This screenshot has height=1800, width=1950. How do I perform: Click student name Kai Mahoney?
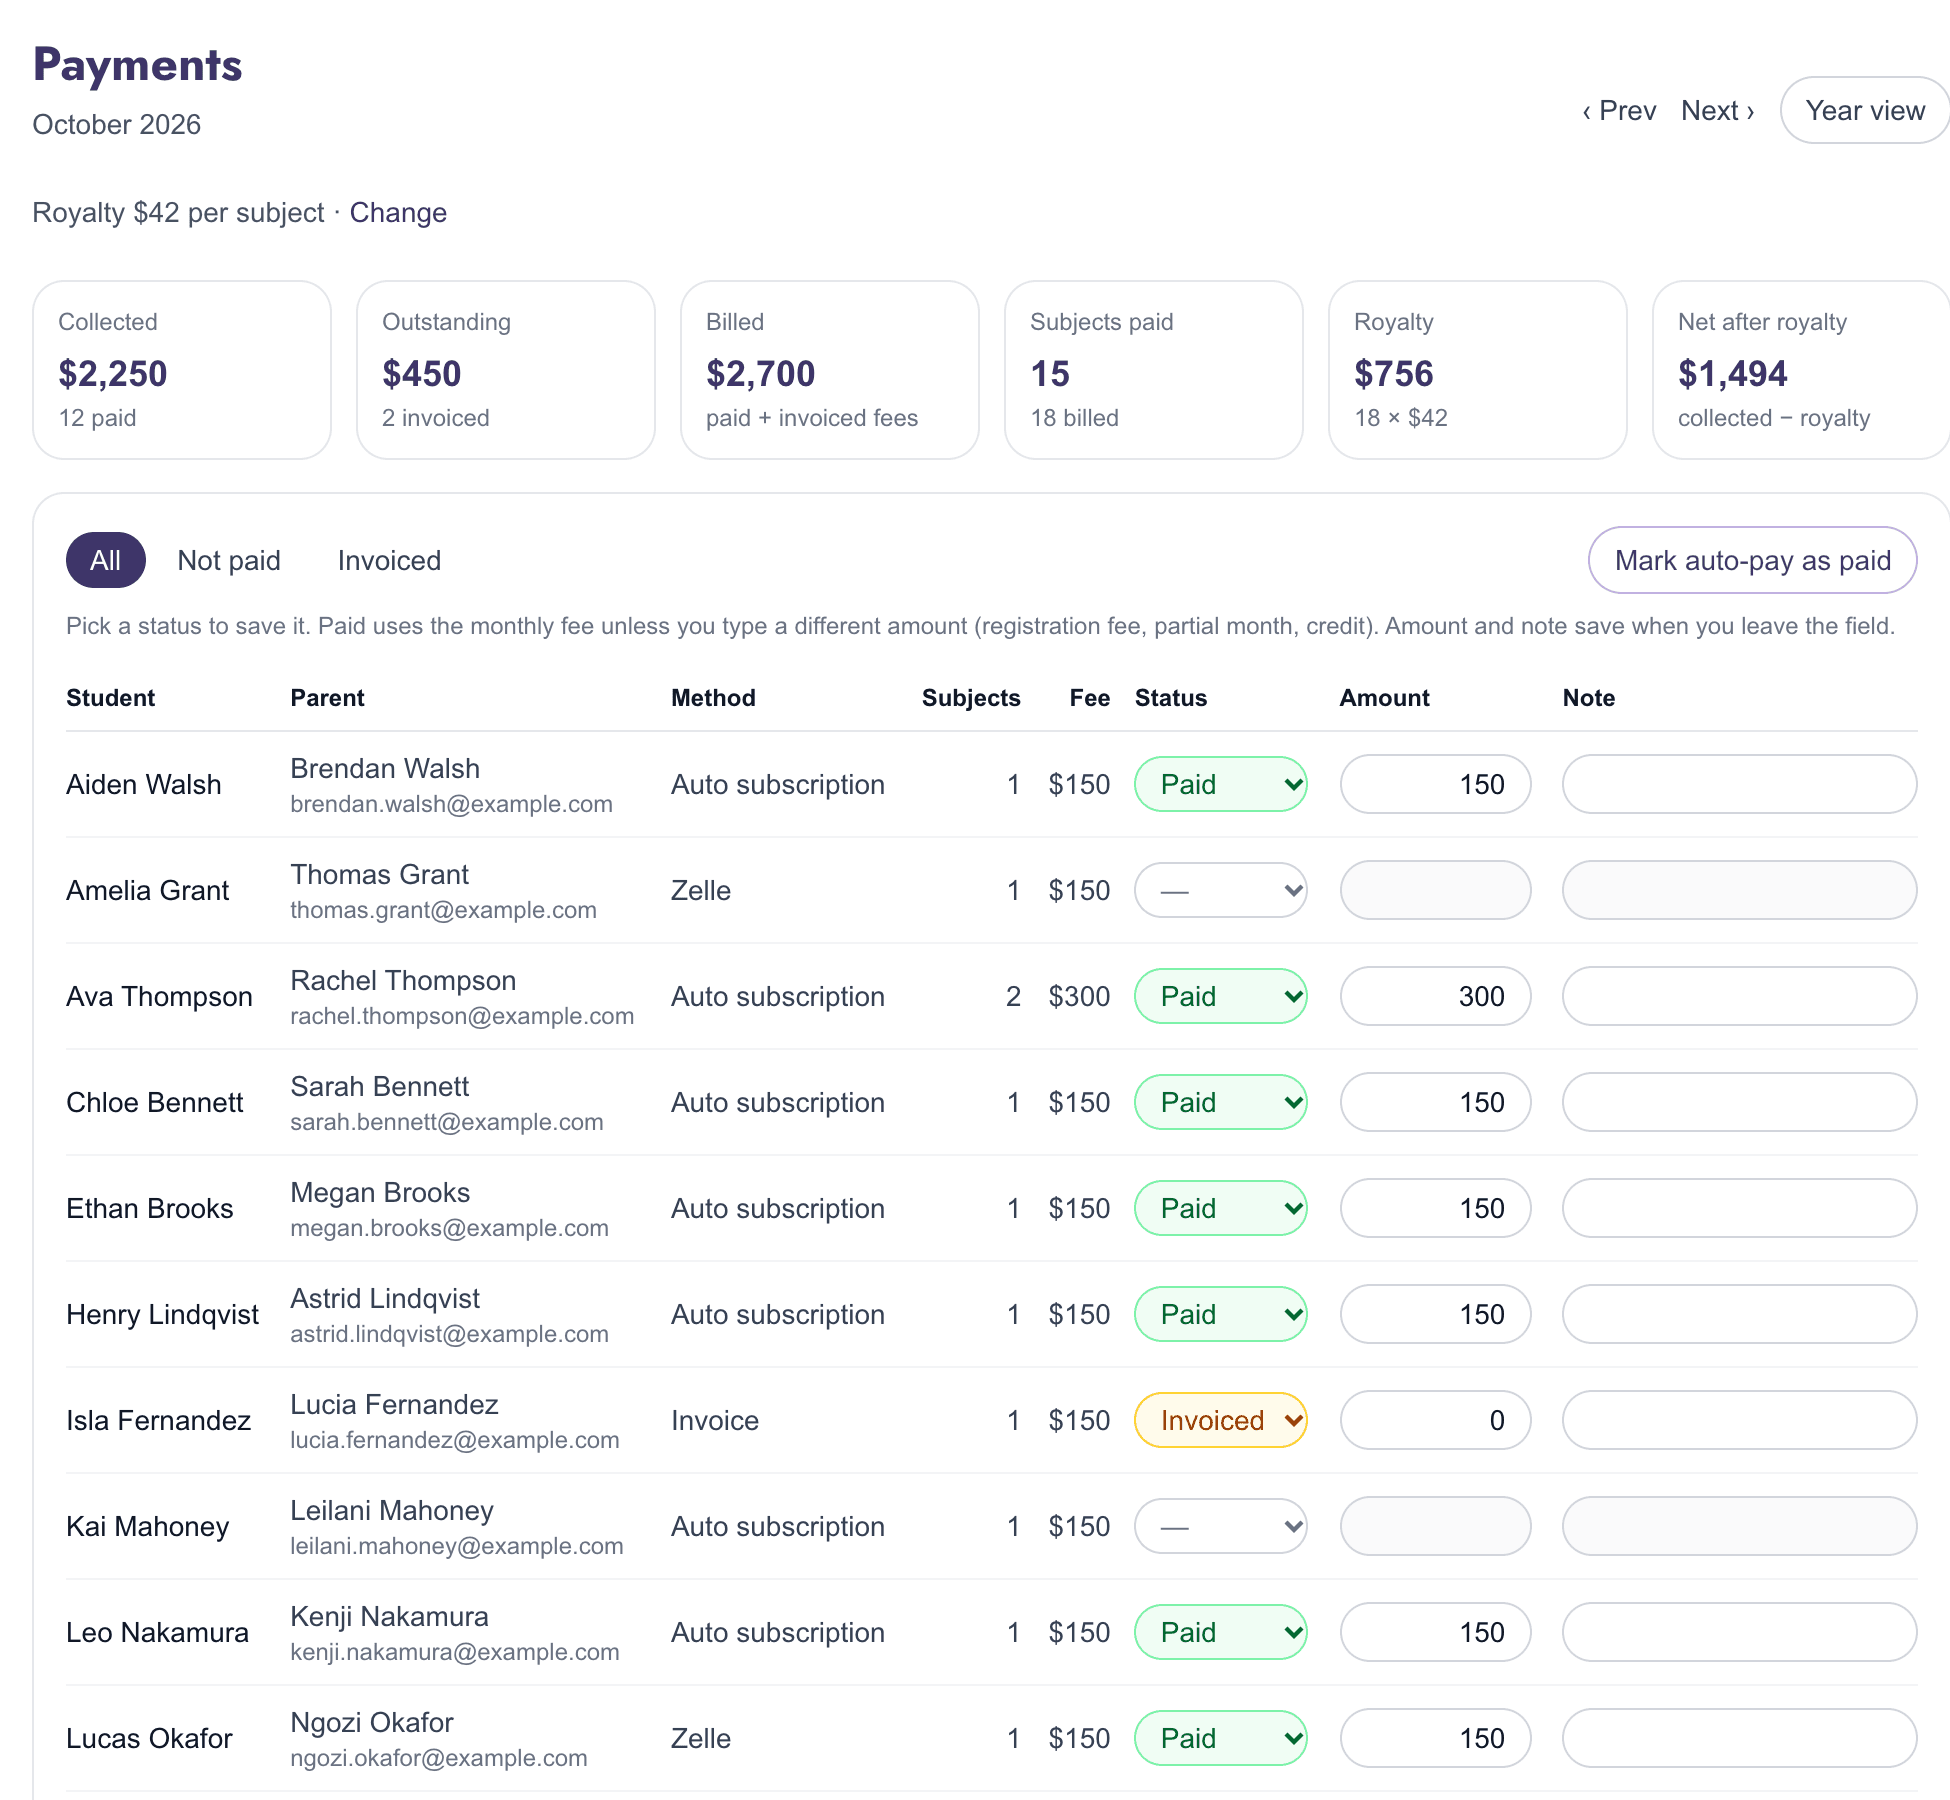click(148, 1526)
